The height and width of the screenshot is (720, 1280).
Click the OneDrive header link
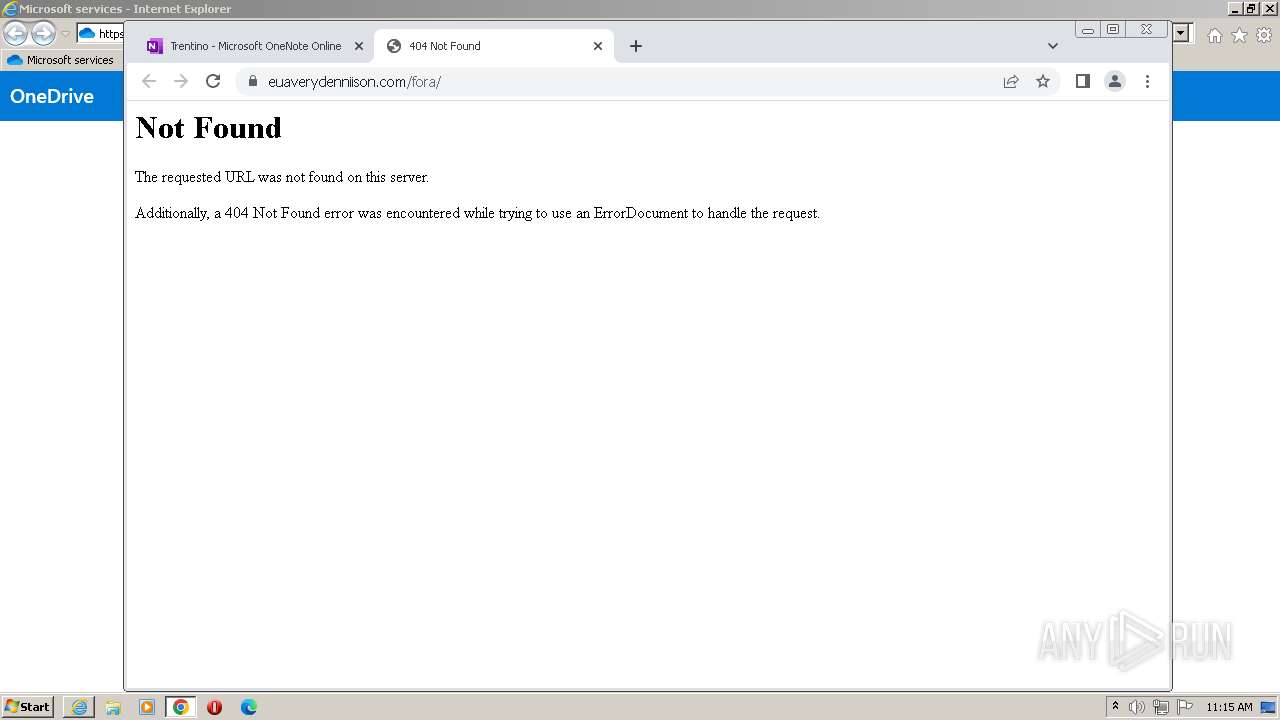click(52, 96)
